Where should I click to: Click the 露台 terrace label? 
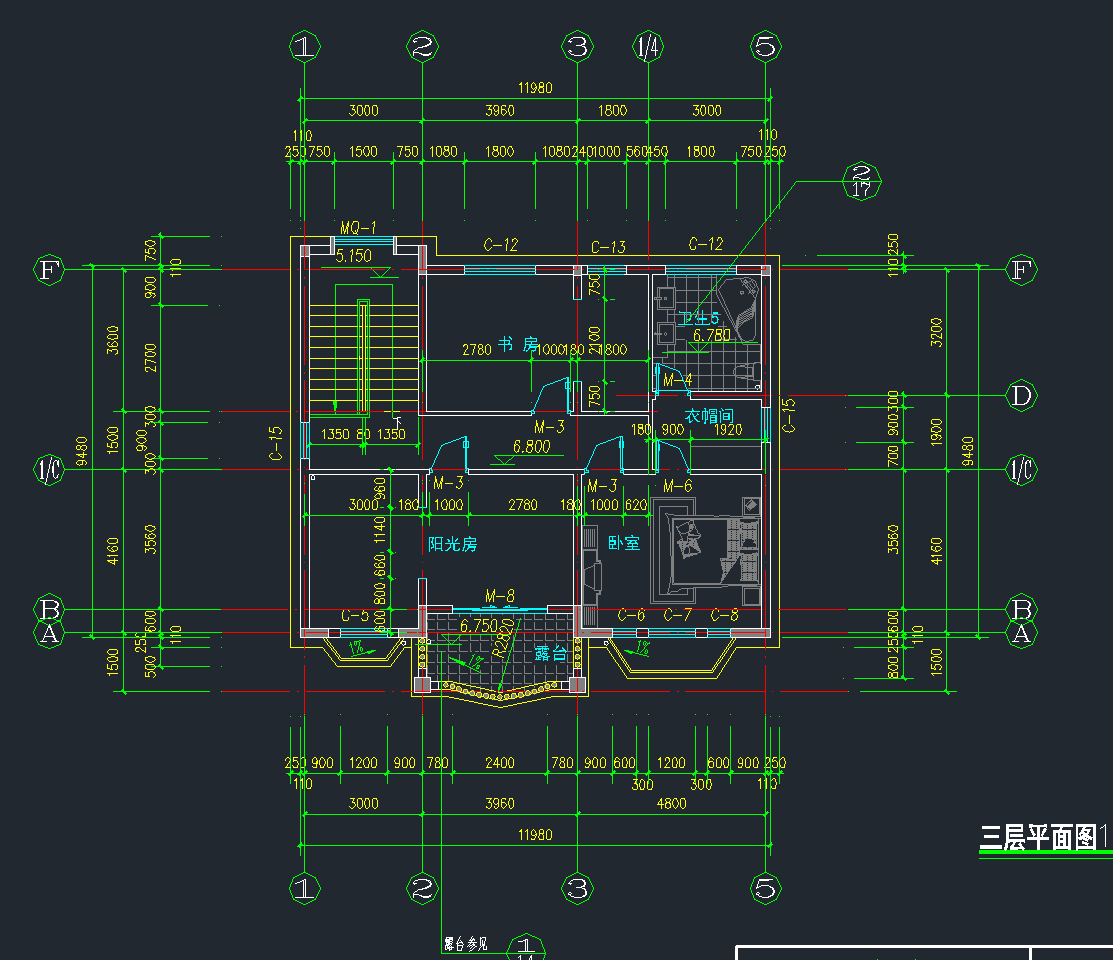[x=549, y=653]
